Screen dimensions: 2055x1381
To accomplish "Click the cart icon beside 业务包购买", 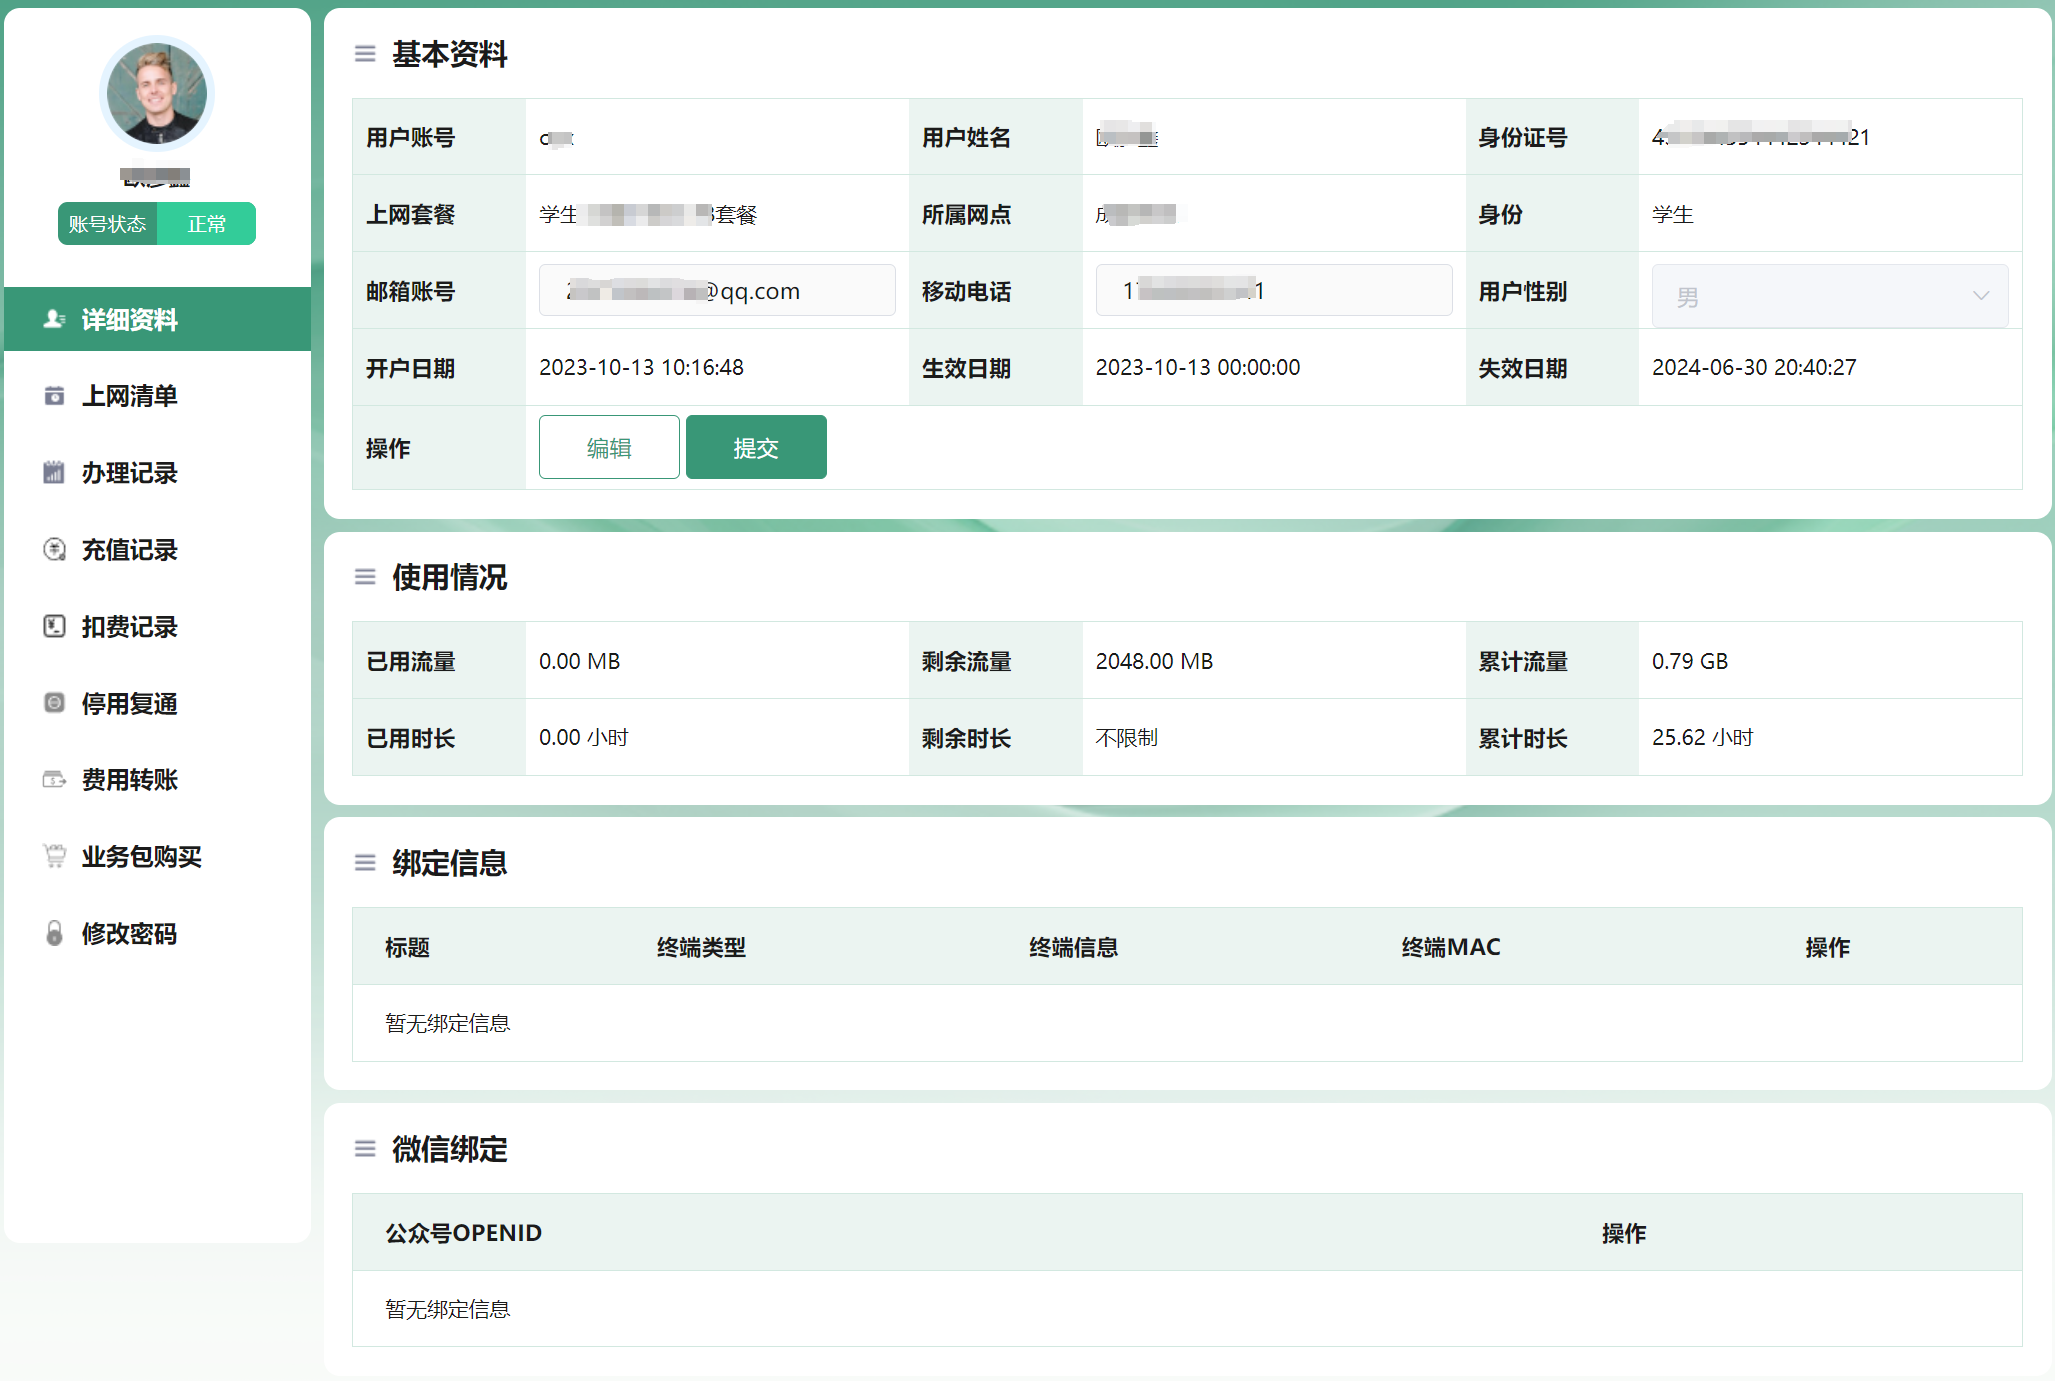I will click(54, 856).
